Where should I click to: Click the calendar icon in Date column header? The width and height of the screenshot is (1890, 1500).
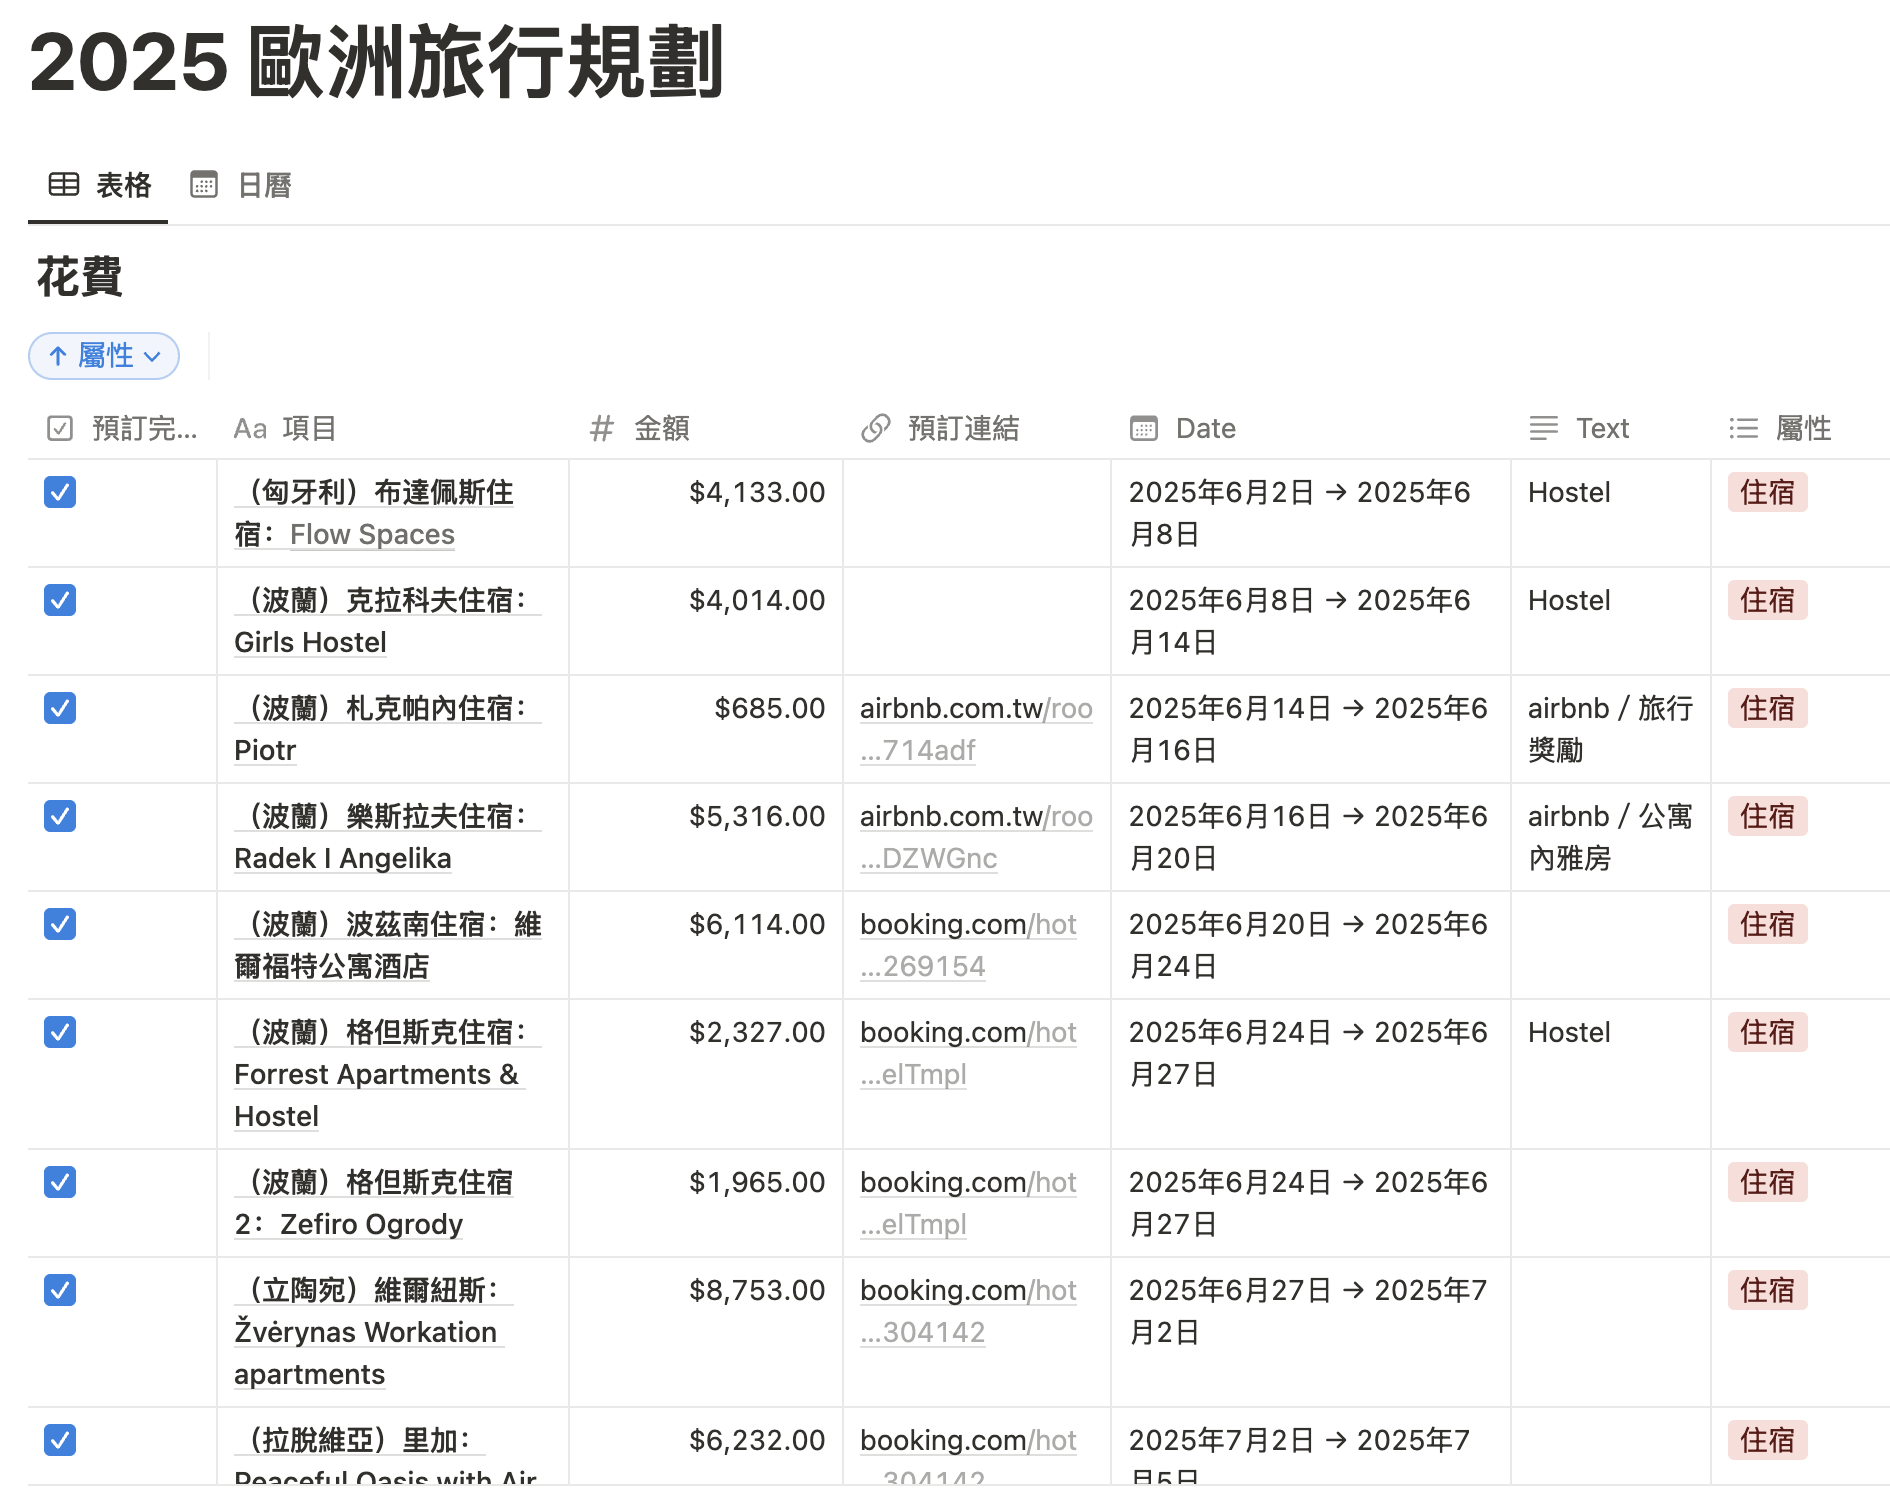1143,429
